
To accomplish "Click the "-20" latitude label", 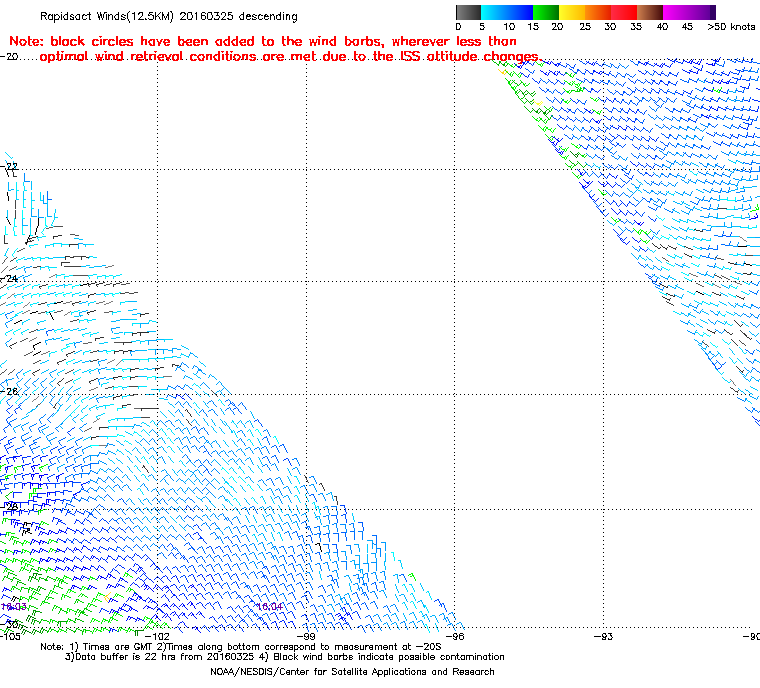I will pos(9,57).
